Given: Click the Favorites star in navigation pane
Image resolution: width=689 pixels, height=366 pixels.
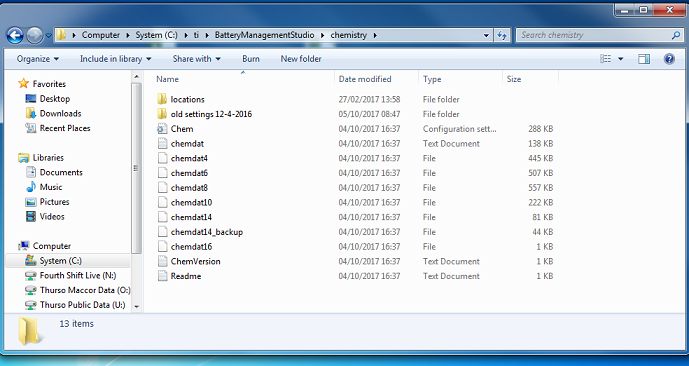Looking at the screenshot, I should pyautogui.click(x=23, y=83).
